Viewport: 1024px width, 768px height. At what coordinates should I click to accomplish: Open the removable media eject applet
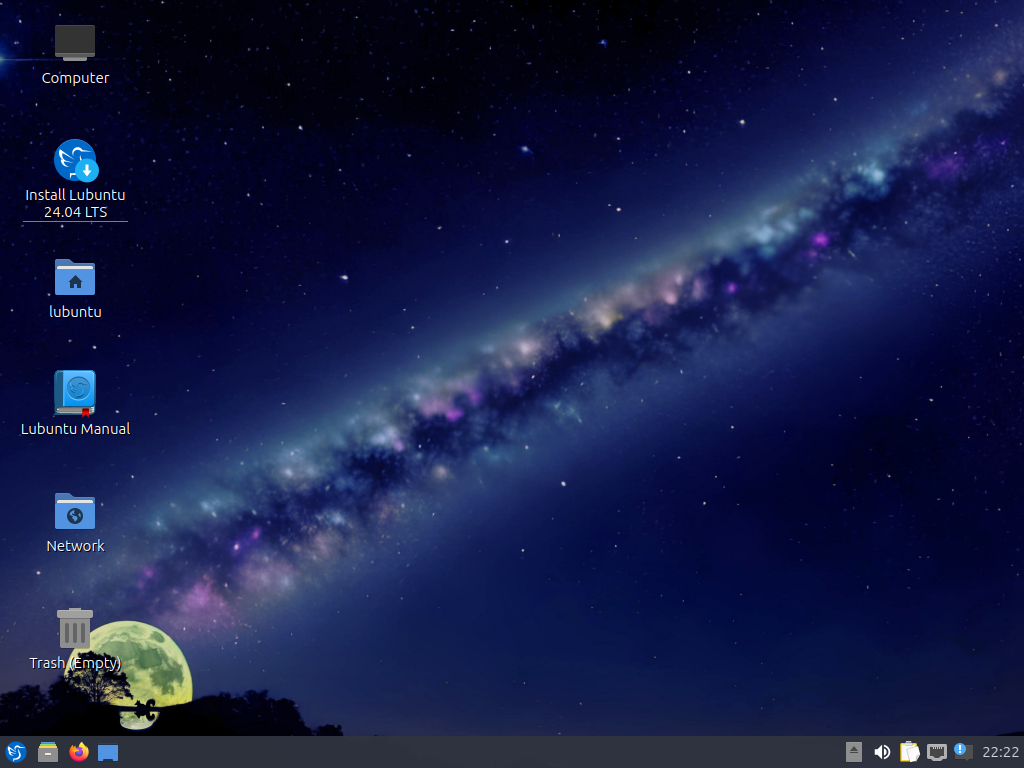pyautogui.click(x=853, y=752)
